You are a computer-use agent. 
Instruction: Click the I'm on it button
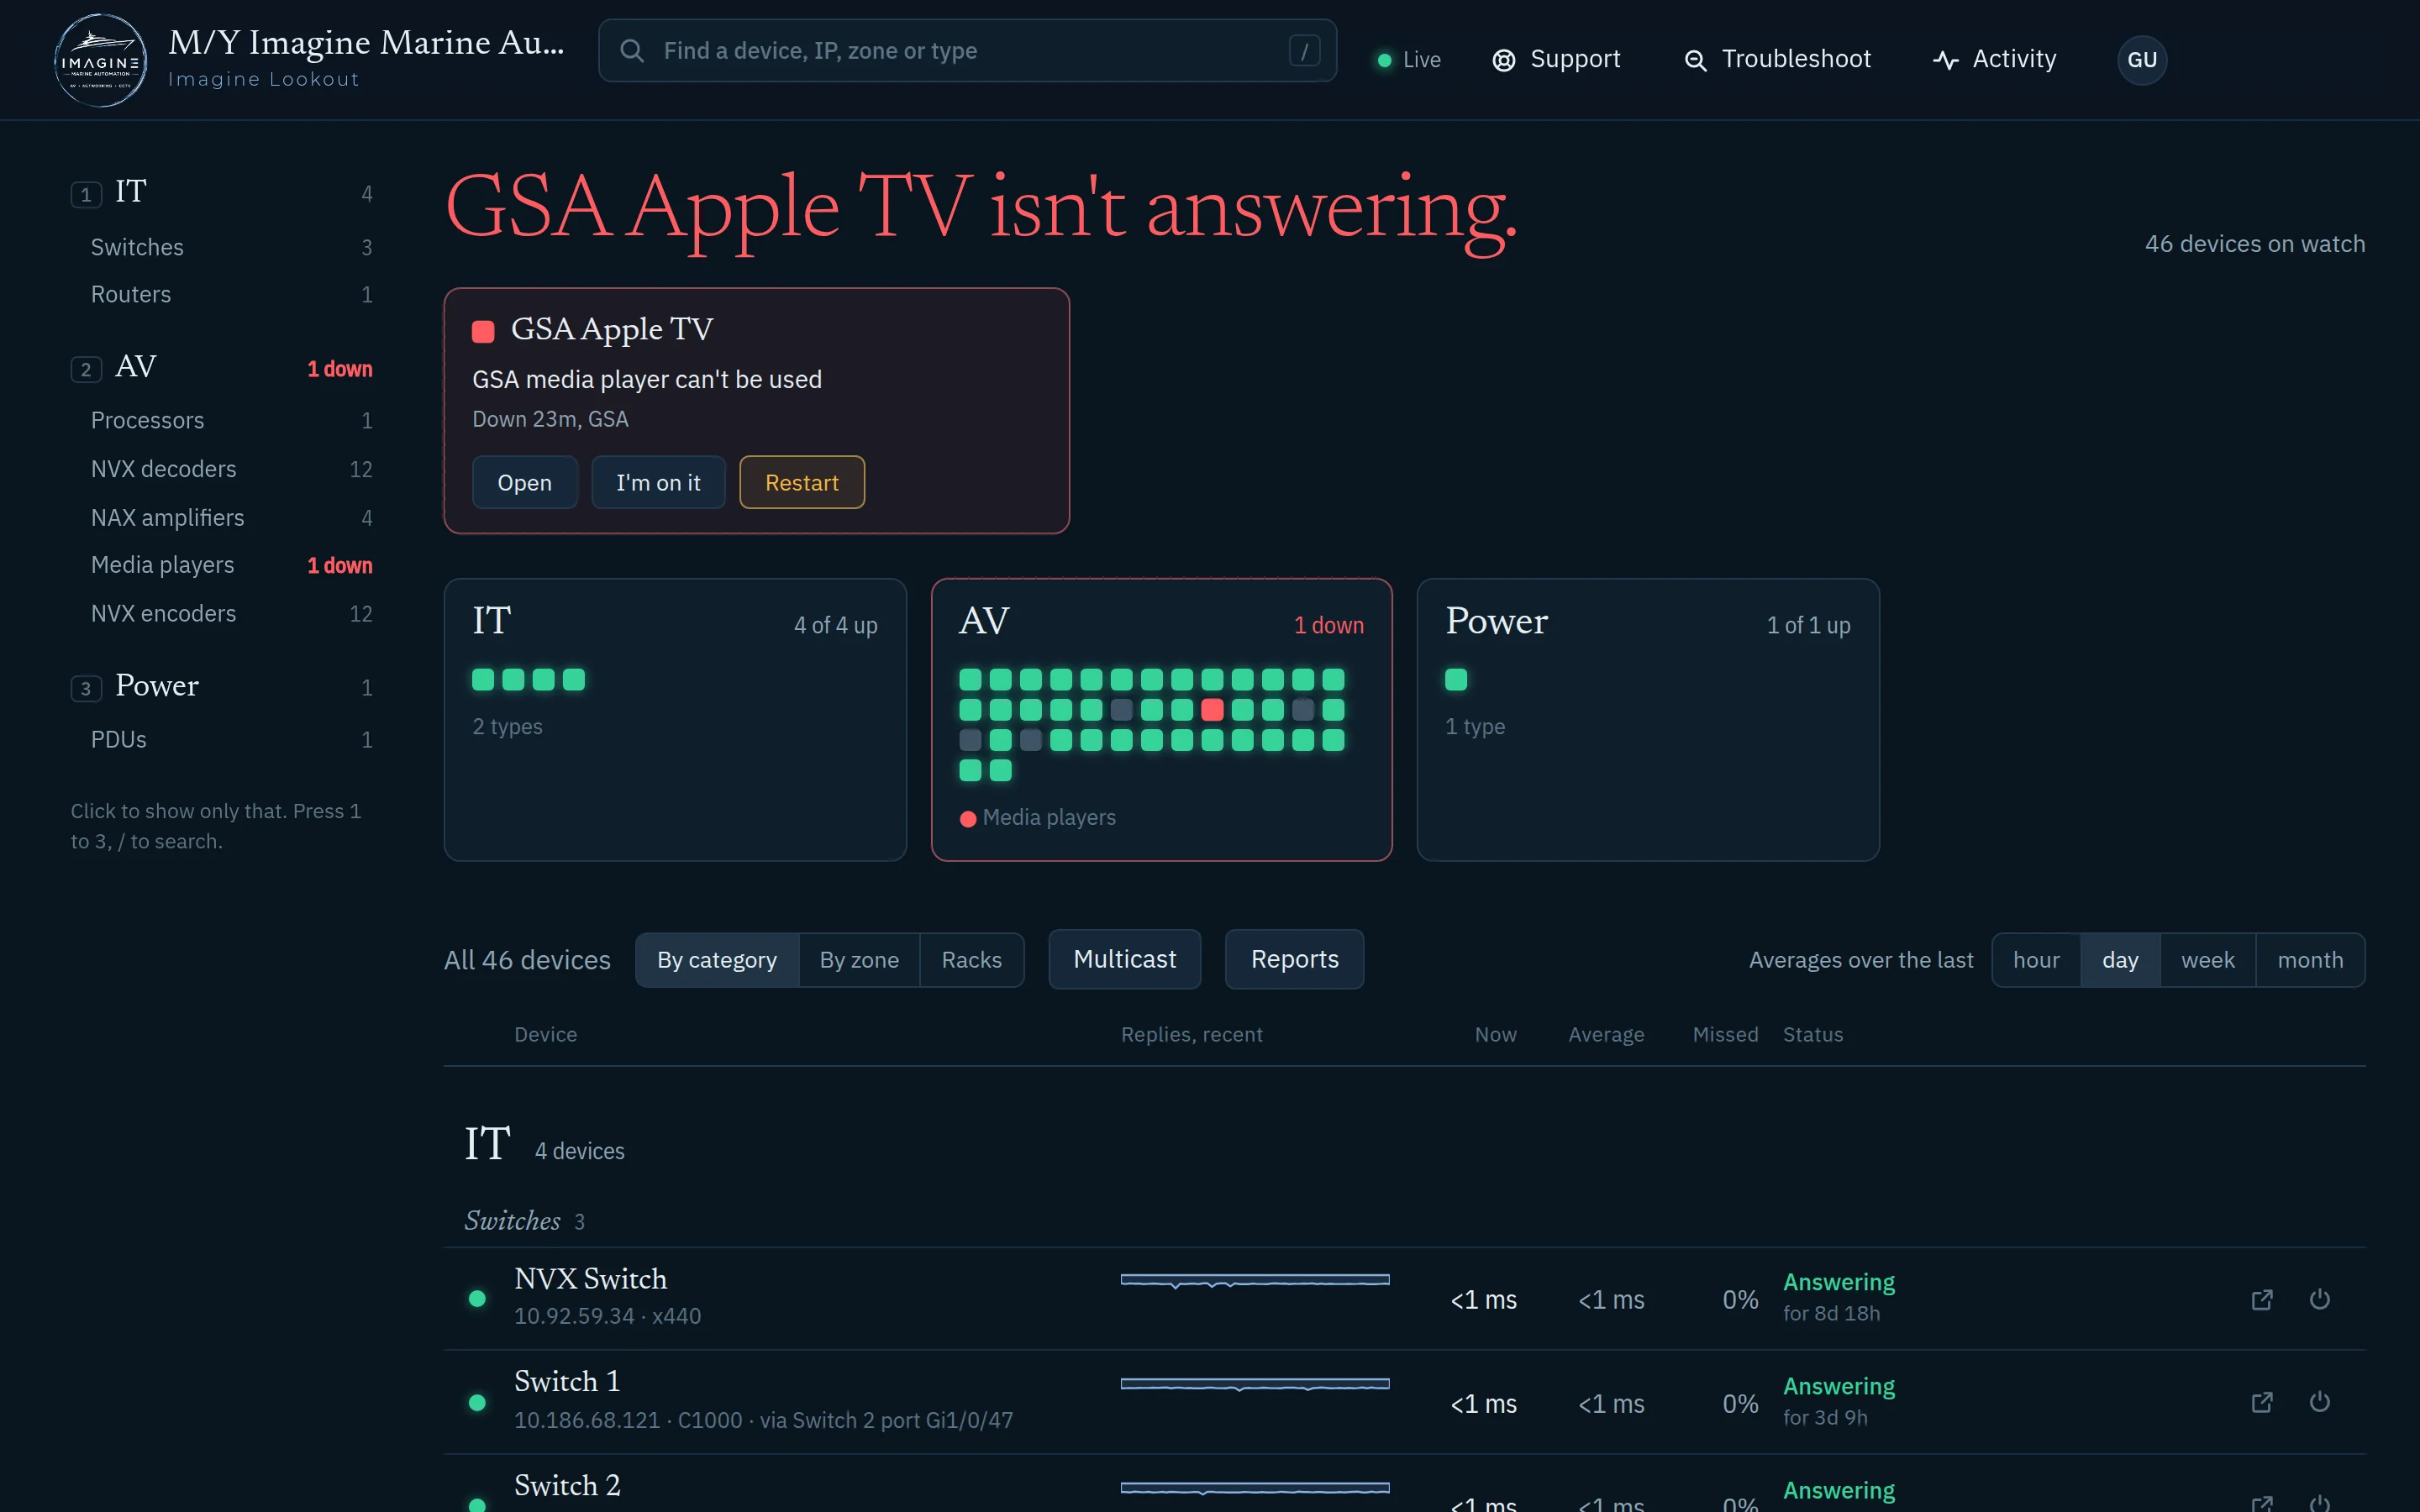(658, 482)
